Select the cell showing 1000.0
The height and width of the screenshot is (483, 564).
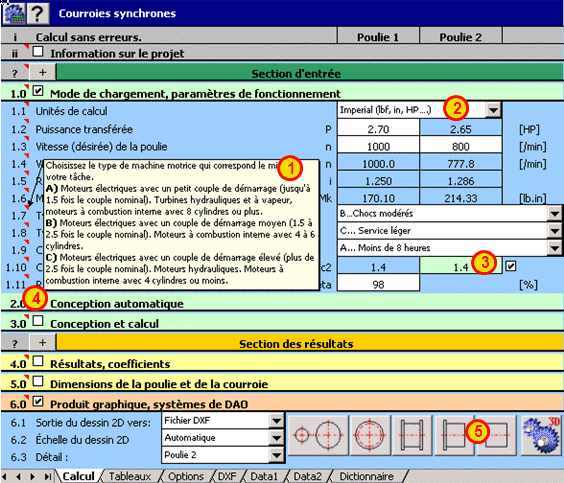point(378,164)
